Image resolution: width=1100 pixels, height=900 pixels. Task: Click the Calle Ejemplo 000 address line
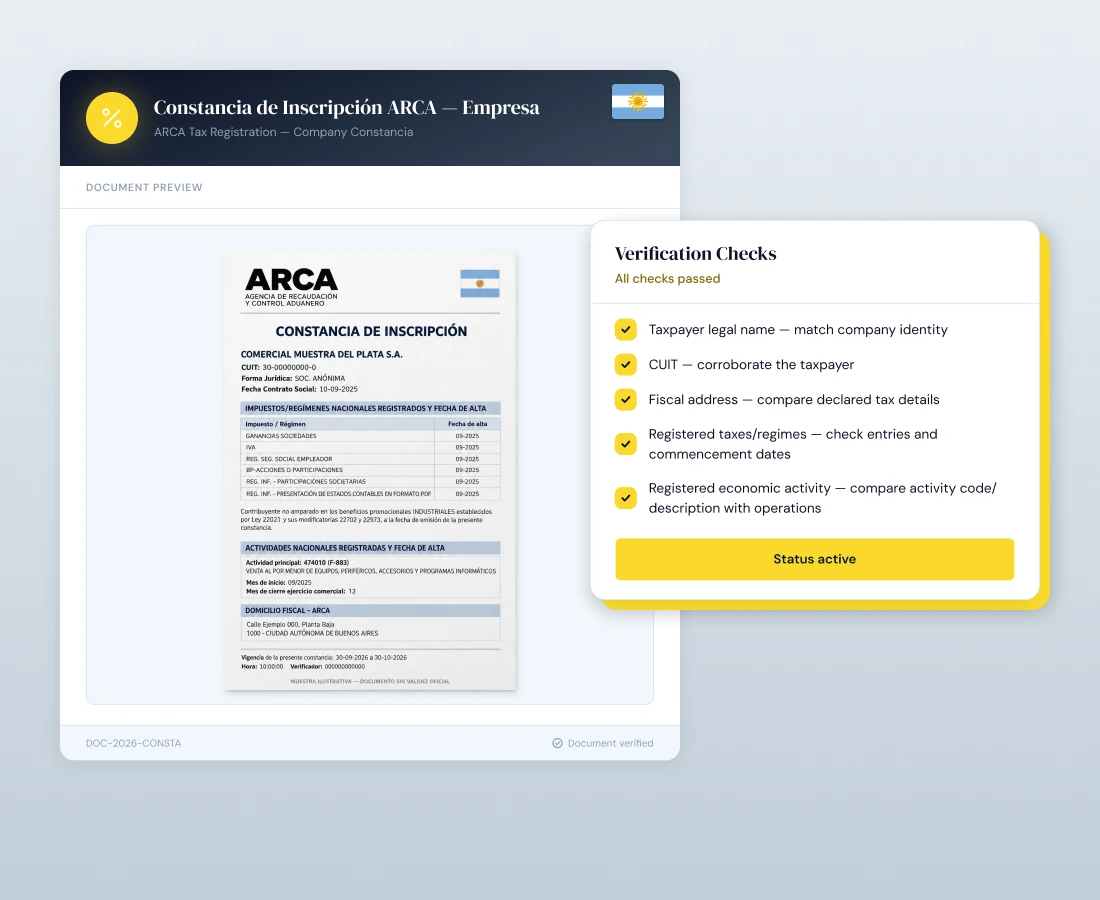pyautogui.click(x=290, y=624)
